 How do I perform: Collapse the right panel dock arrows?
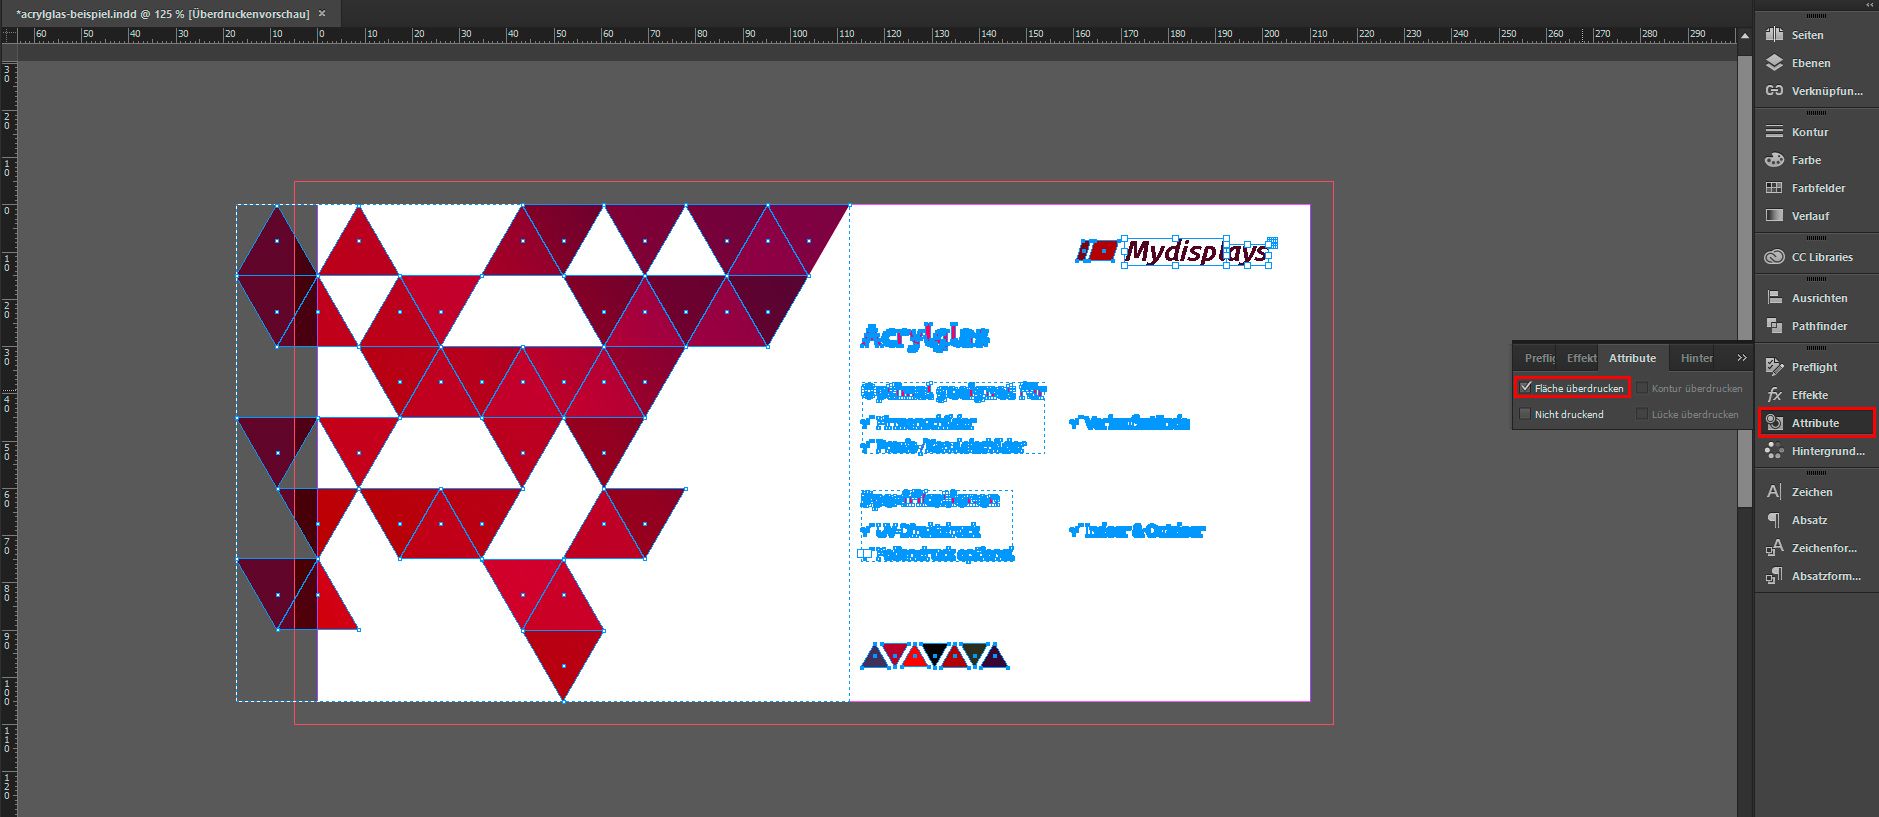[x=1869, y=5]
